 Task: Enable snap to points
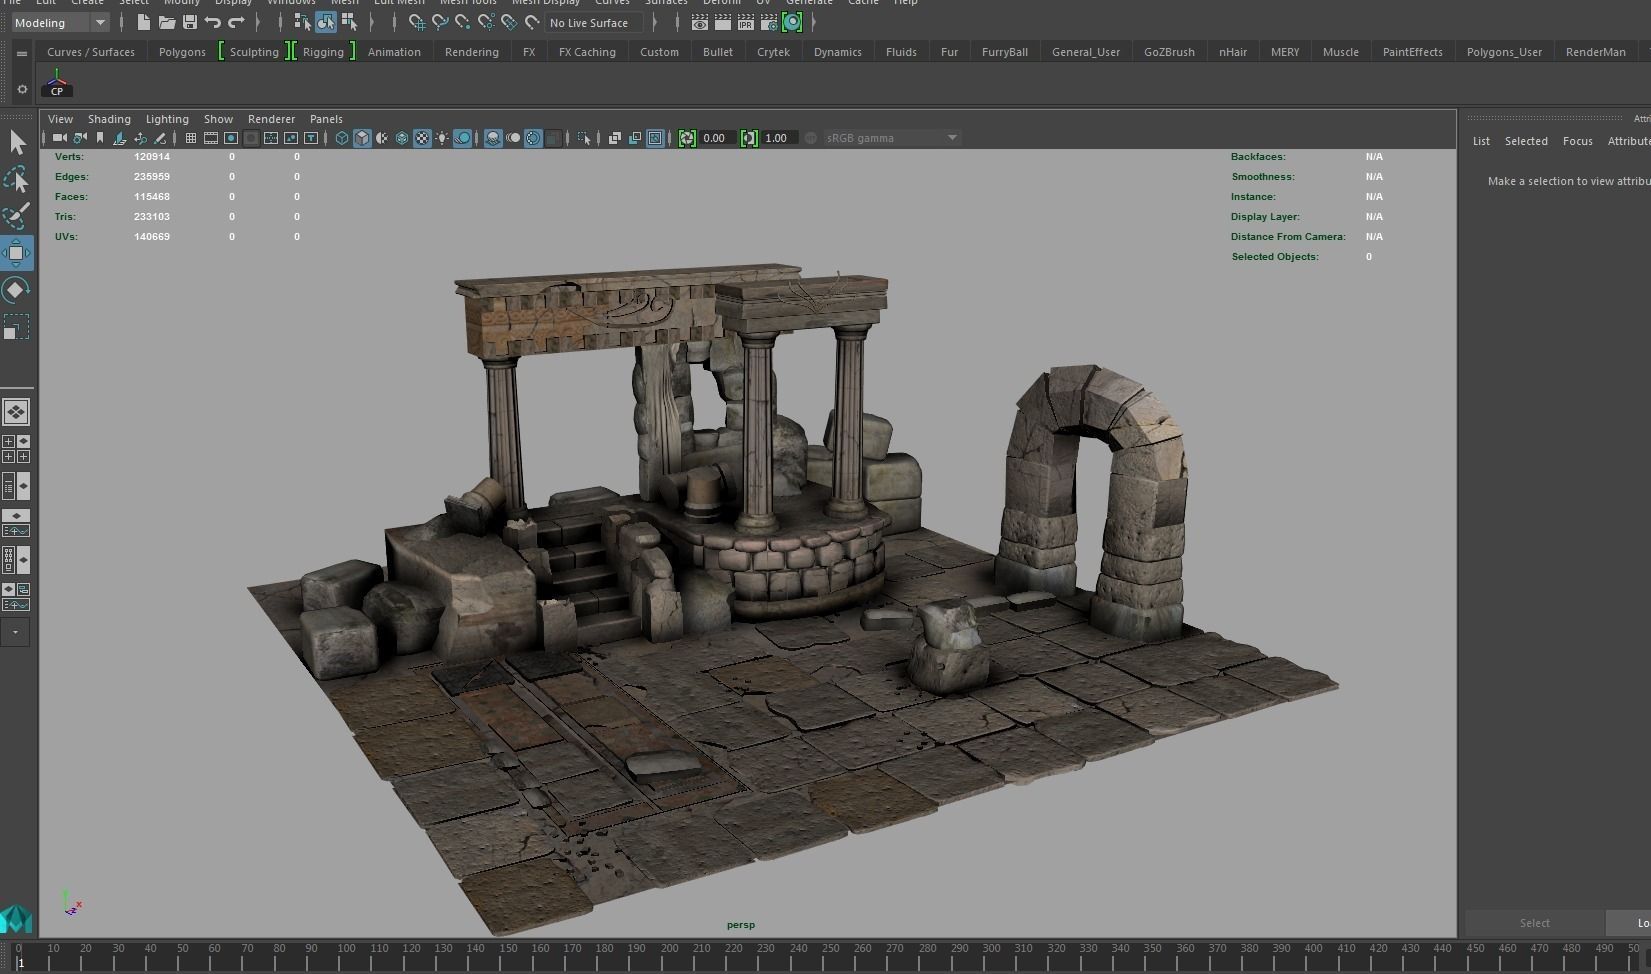(463, 22)
